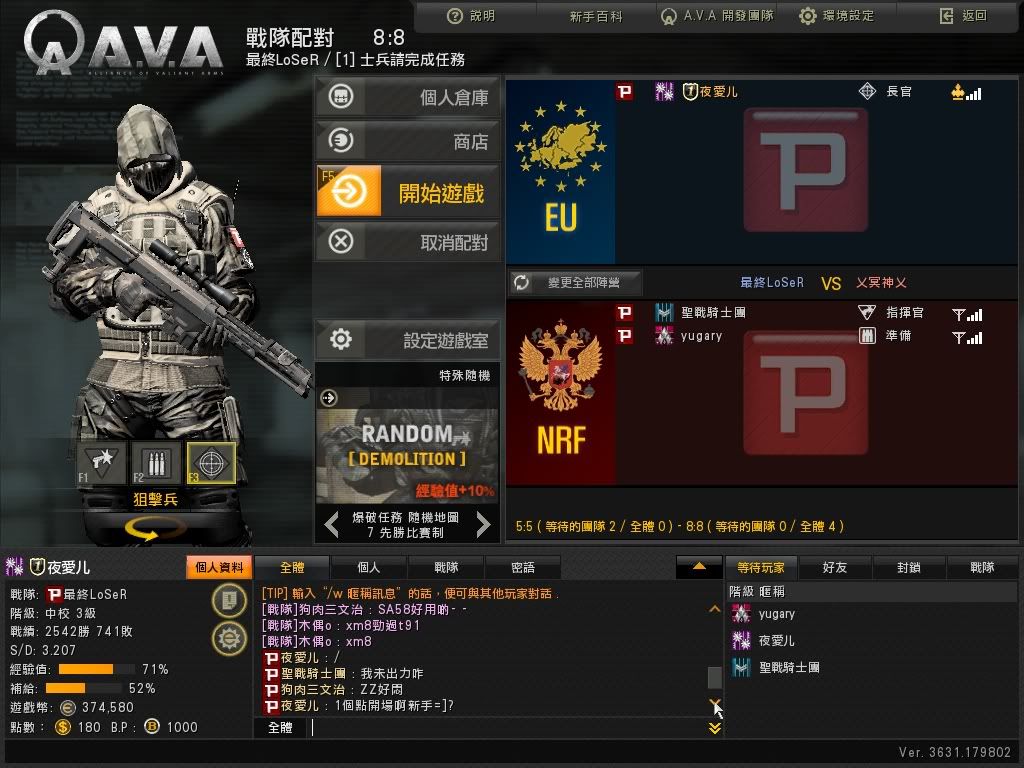
Task: Click the 返回 exit button
Action: tap(963, 16)
